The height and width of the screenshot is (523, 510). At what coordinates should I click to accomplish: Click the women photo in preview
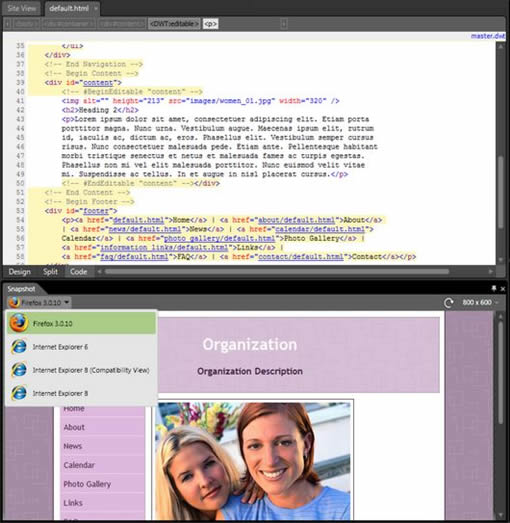click(x=252, y=460)
